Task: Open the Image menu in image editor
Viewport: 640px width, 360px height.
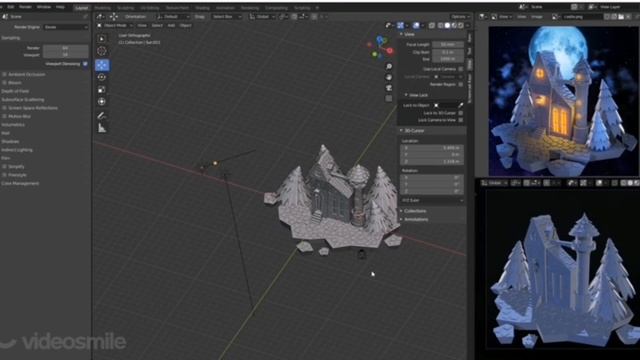Action: [x=537, y=17]
